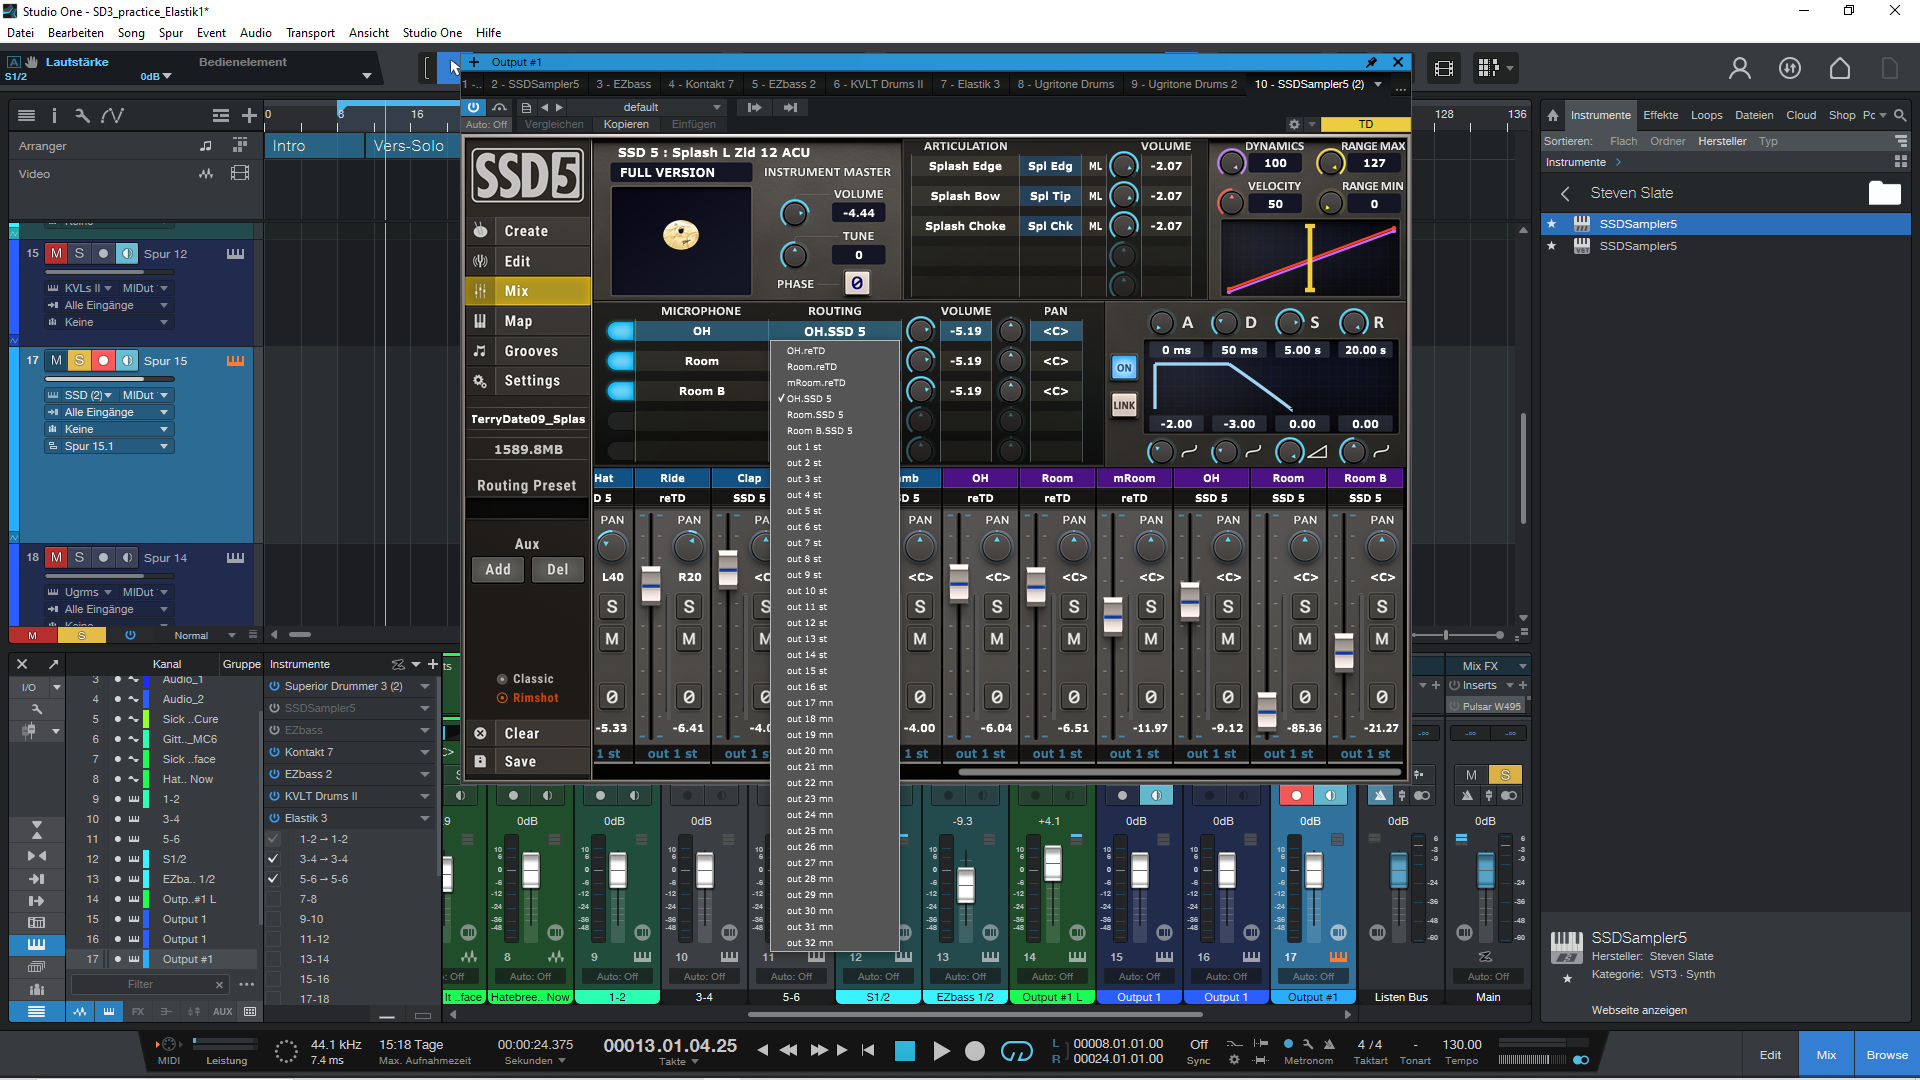Open the OH.SSD 5 routing dropdown
Image resolution: width=1920 pixels, height=1080 pixels.
(x=835, y=331)
